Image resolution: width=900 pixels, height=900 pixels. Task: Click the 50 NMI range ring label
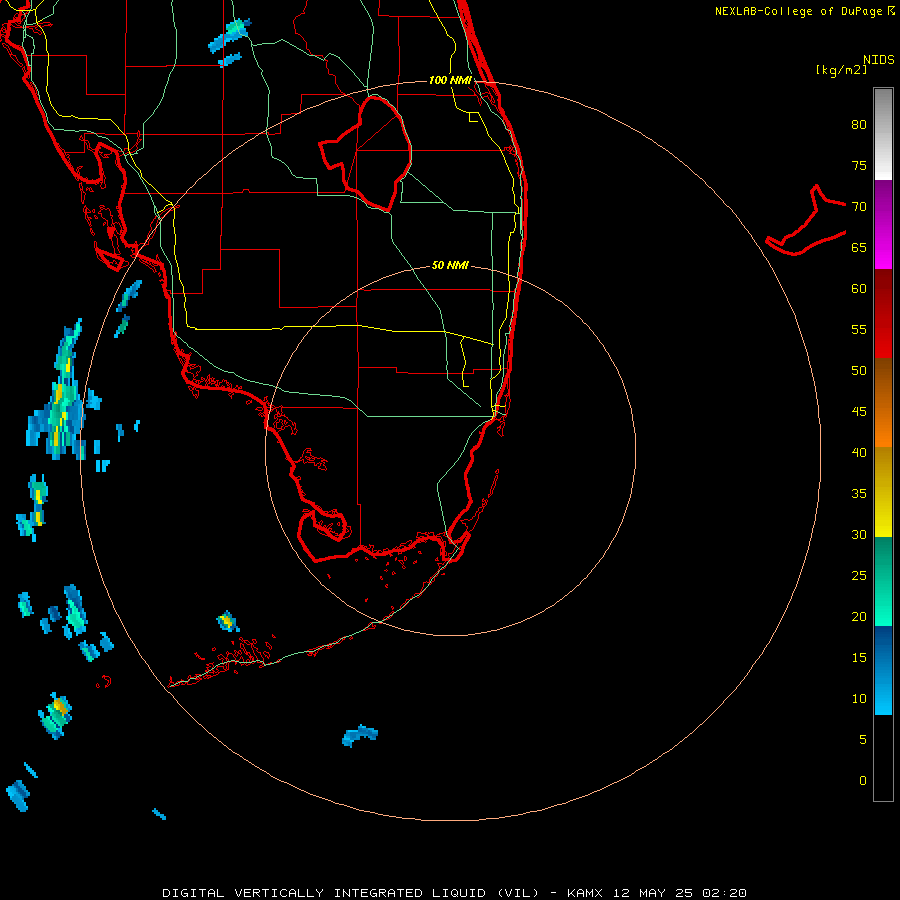(x=450, y=265)
